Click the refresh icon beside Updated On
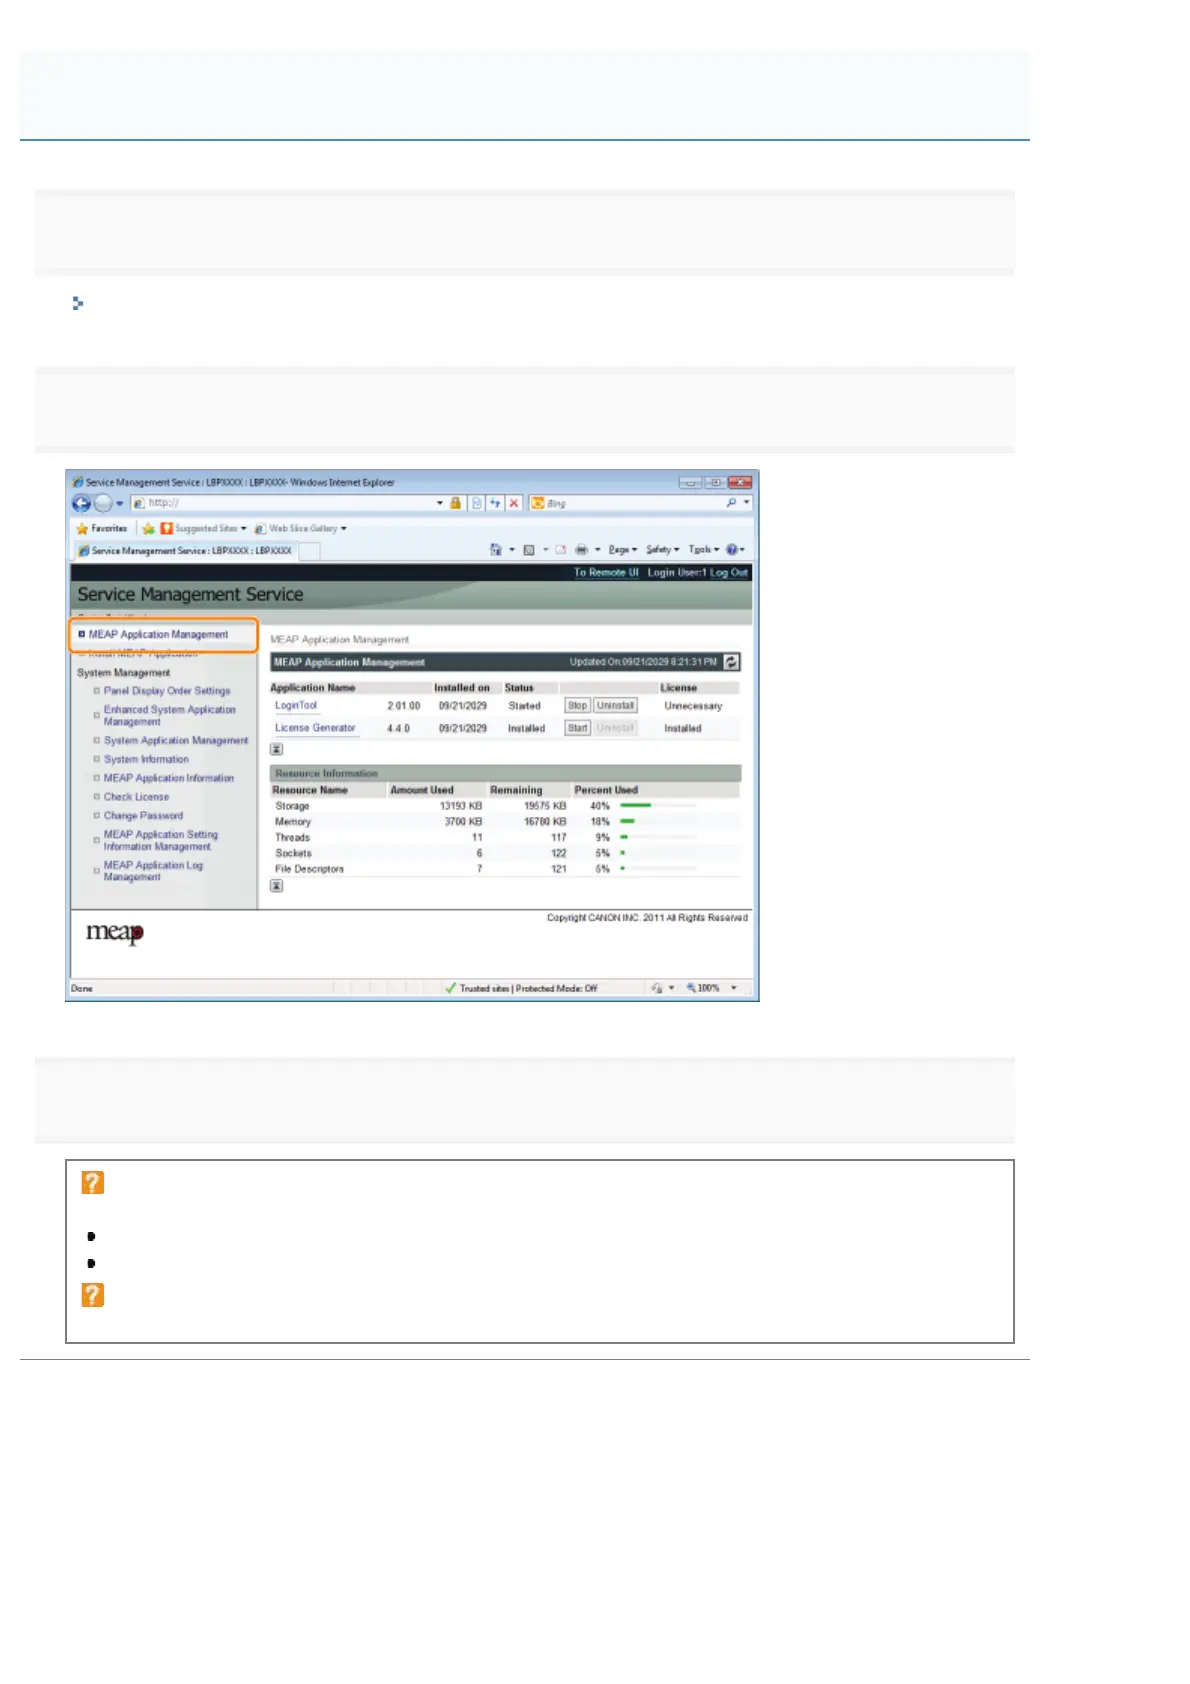 pos(731,662)
